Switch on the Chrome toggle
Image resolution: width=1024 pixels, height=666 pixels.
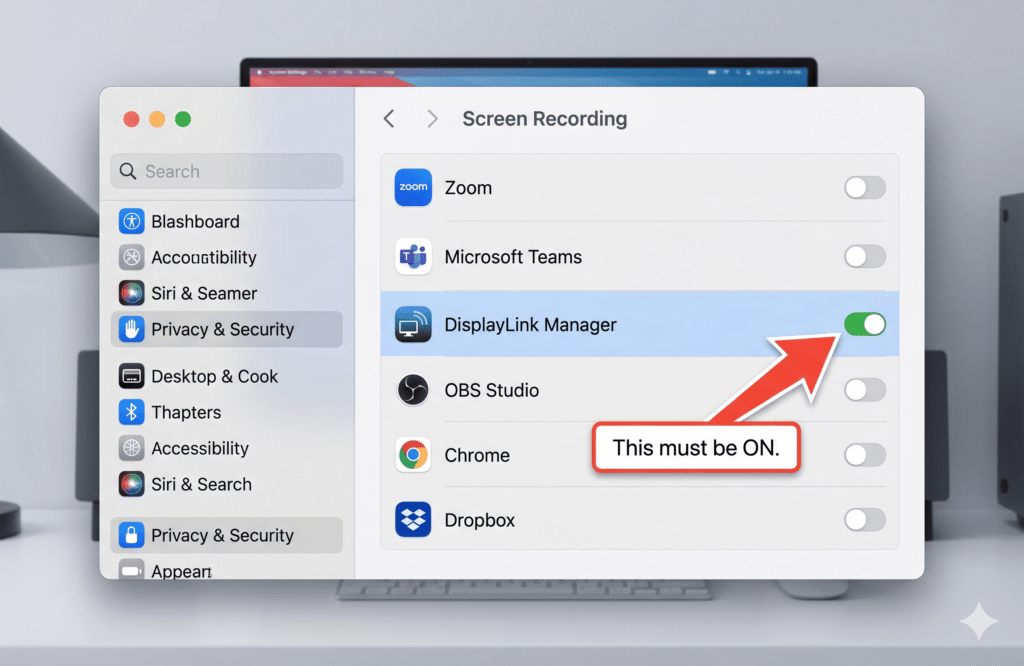tap(865, 454)
